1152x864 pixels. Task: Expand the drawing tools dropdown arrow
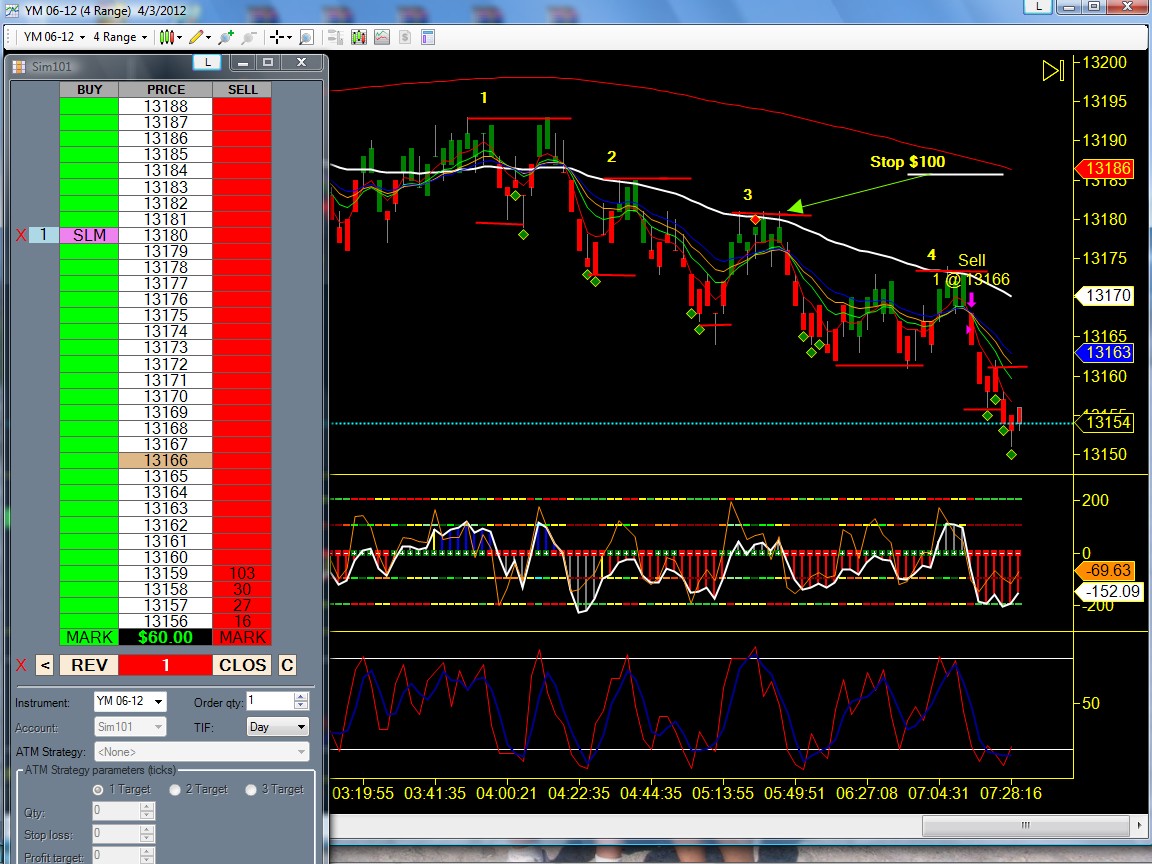point(209,37)
